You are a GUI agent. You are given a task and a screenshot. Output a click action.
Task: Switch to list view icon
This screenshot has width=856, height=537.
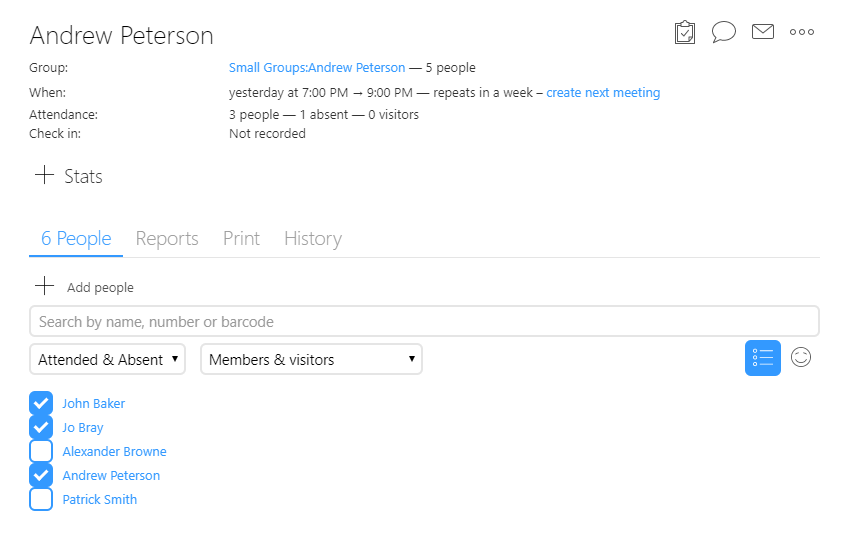[x=763, y=358]
